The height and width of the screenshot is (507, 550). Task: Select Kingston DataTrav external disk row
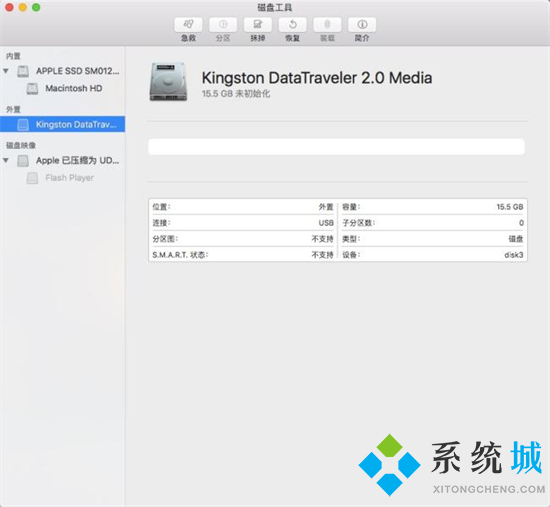tap(62, 124)
